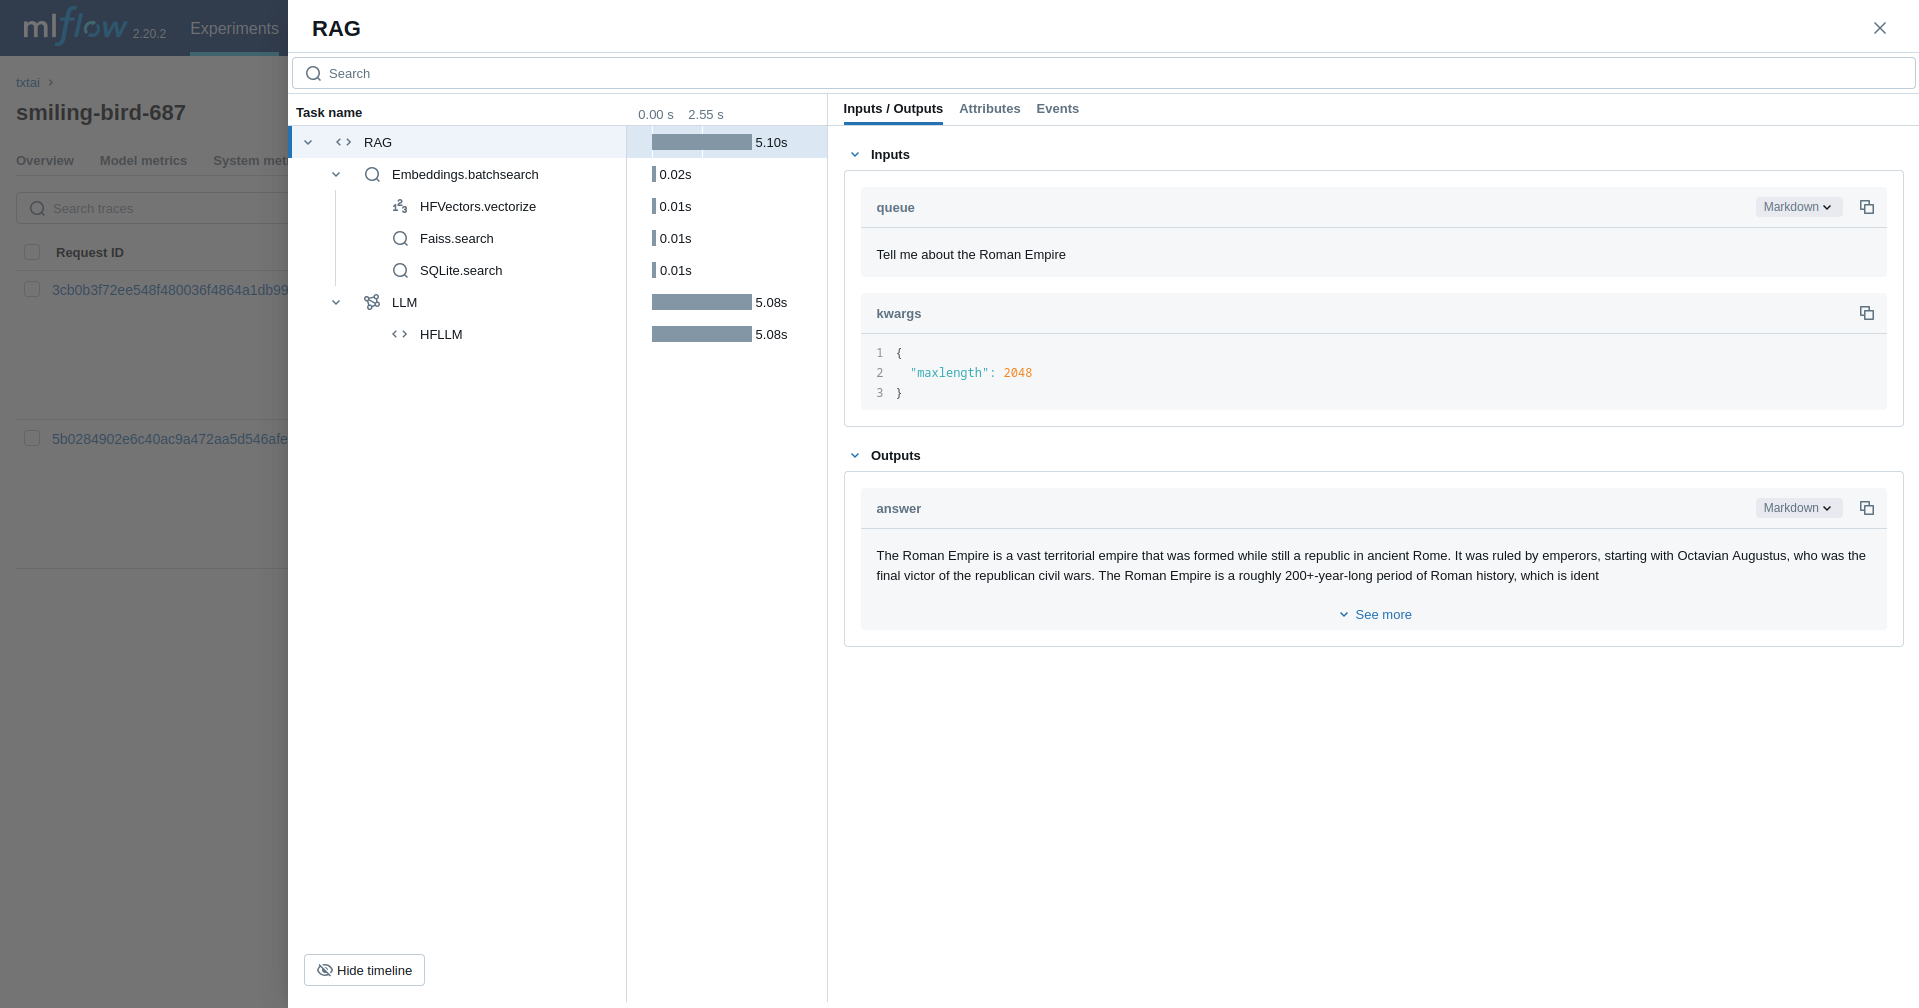Screen dimensions: 1919x1008
Task: Click the agent icon beside the LLM task
Action: pyautogui.click(x=372, y=302)
